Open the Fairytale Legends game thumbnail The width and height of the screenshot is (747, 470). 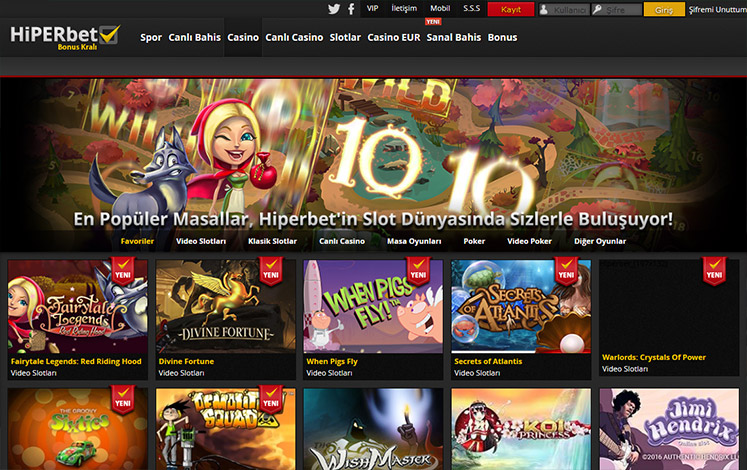(x=78, y=306)
